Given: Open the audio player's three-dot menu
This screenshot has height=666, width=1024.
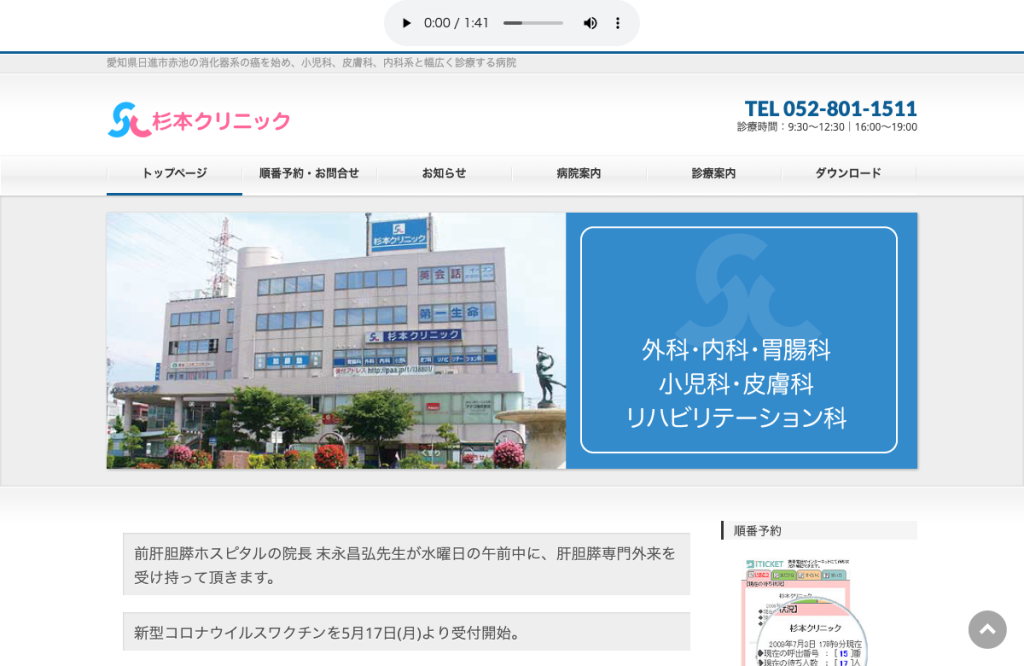Looking at the screenshot, I should (x=617, y=24).
